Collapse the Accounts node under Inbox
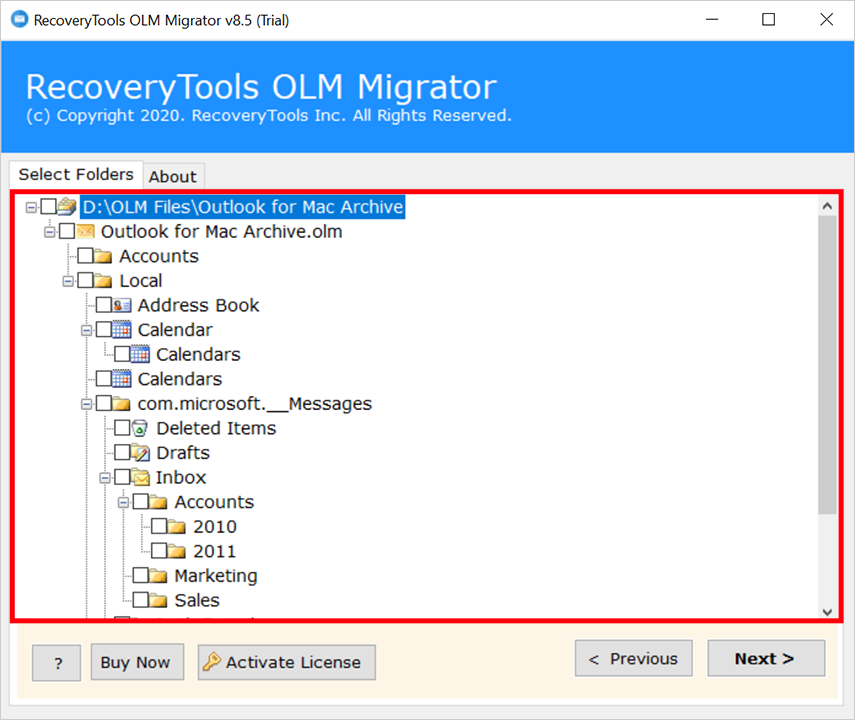This screenshot has height=720, width=855. pyautogui.click(x=124, y=502)
